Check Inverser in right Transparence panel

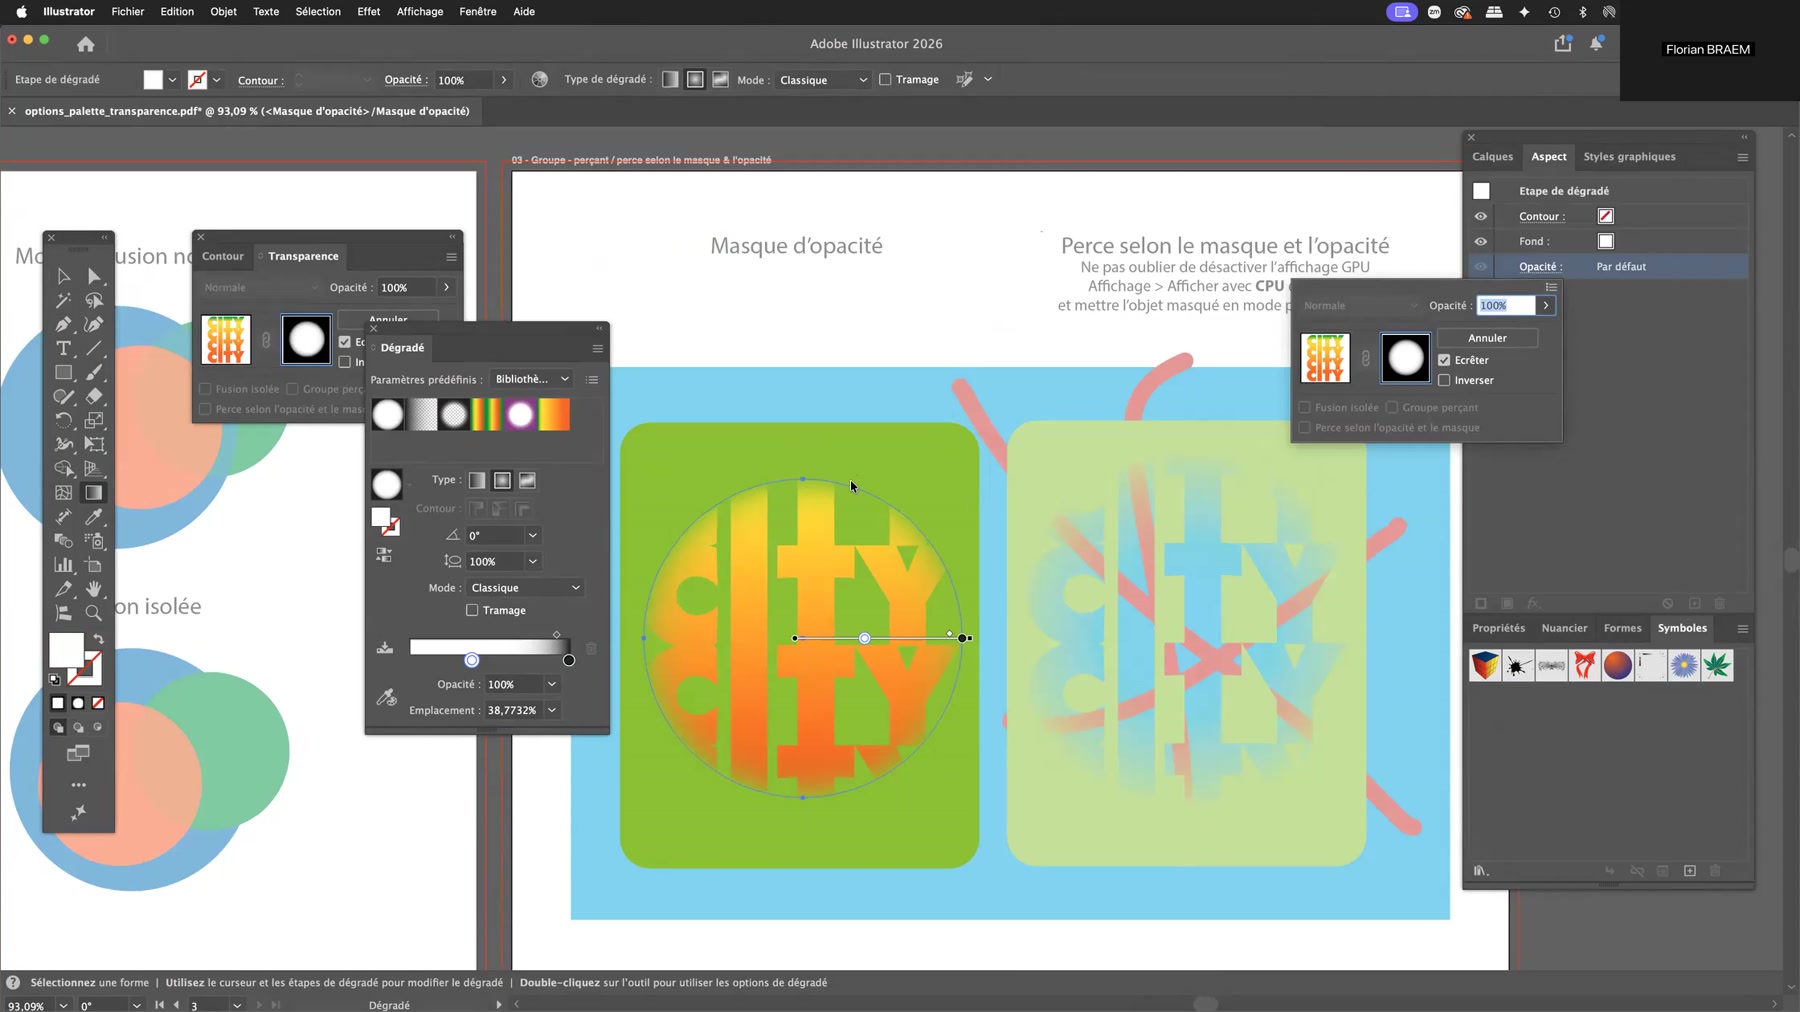1444,380
